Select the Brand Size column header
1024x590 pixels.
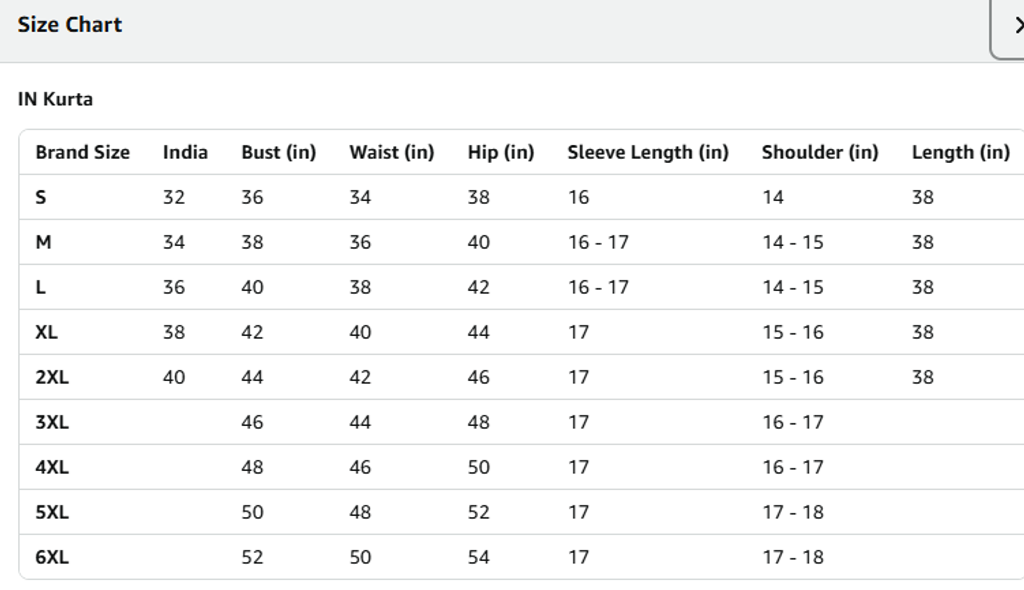click(82, 152)
